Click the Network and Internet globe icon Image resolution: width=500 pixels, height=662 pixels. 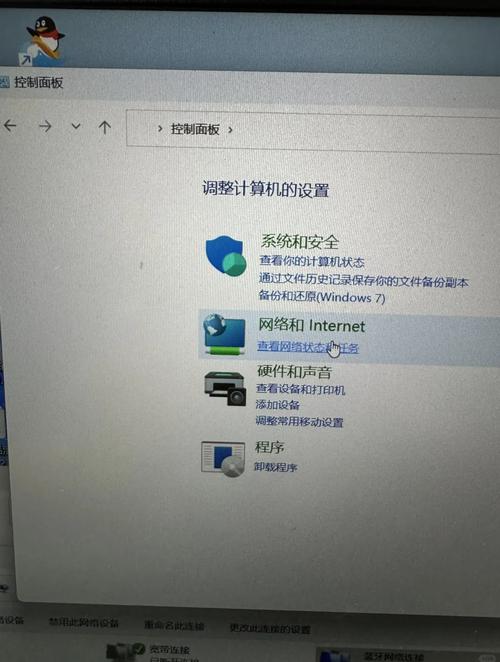224,334
